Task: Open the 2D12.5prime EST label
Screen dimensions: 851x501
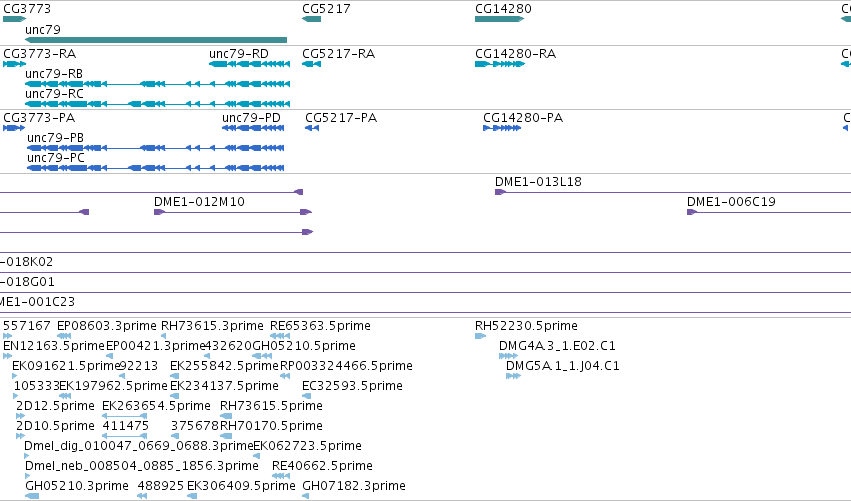Action: tap(55, 406)
